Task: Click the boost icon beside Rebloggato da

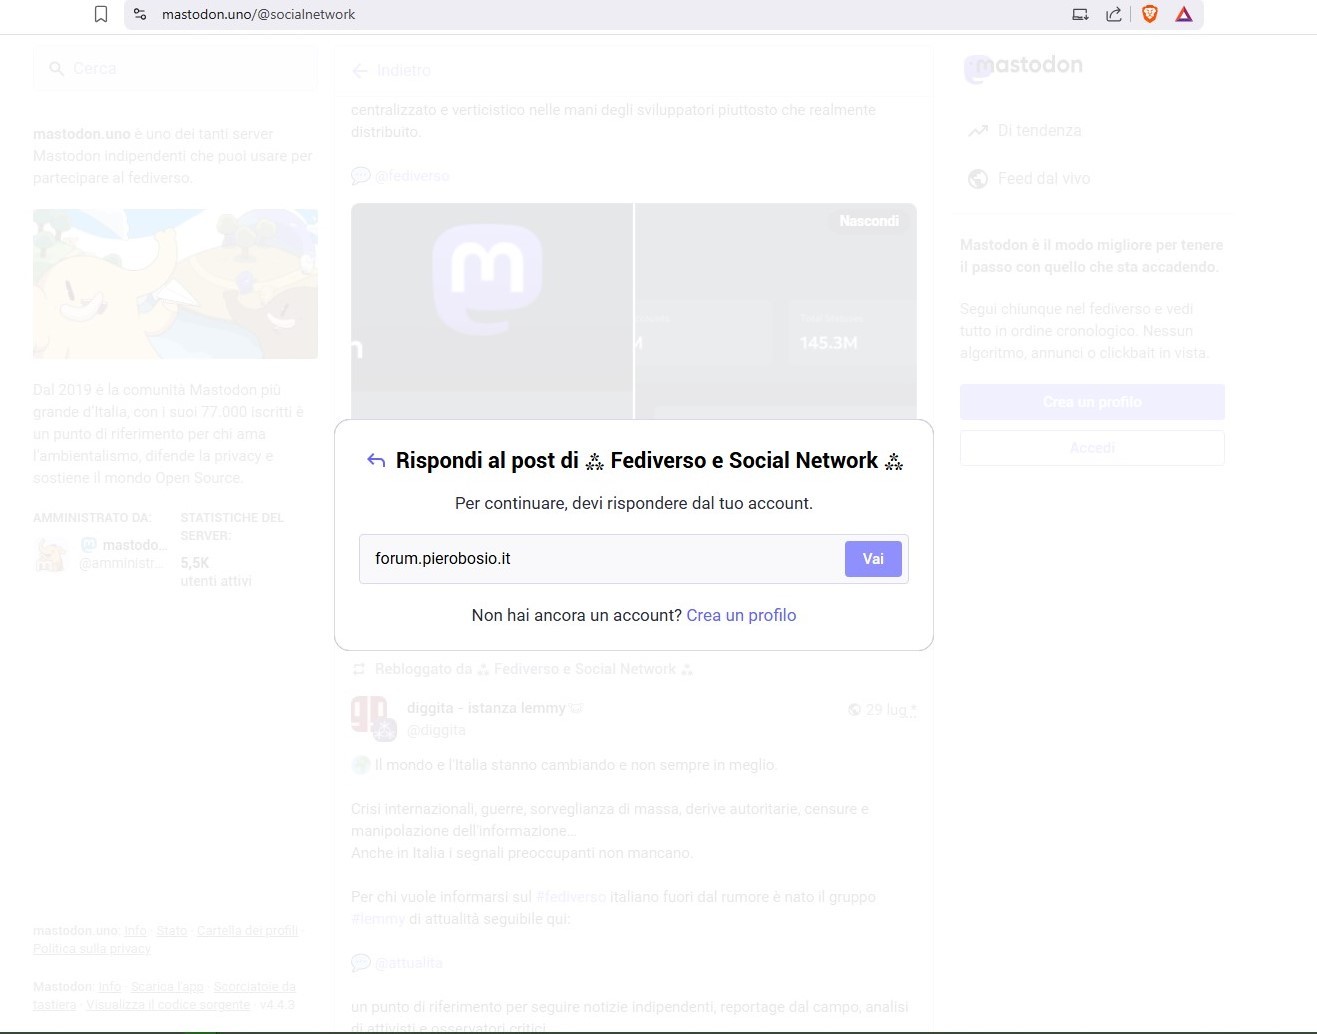Action: click(358, 668)
